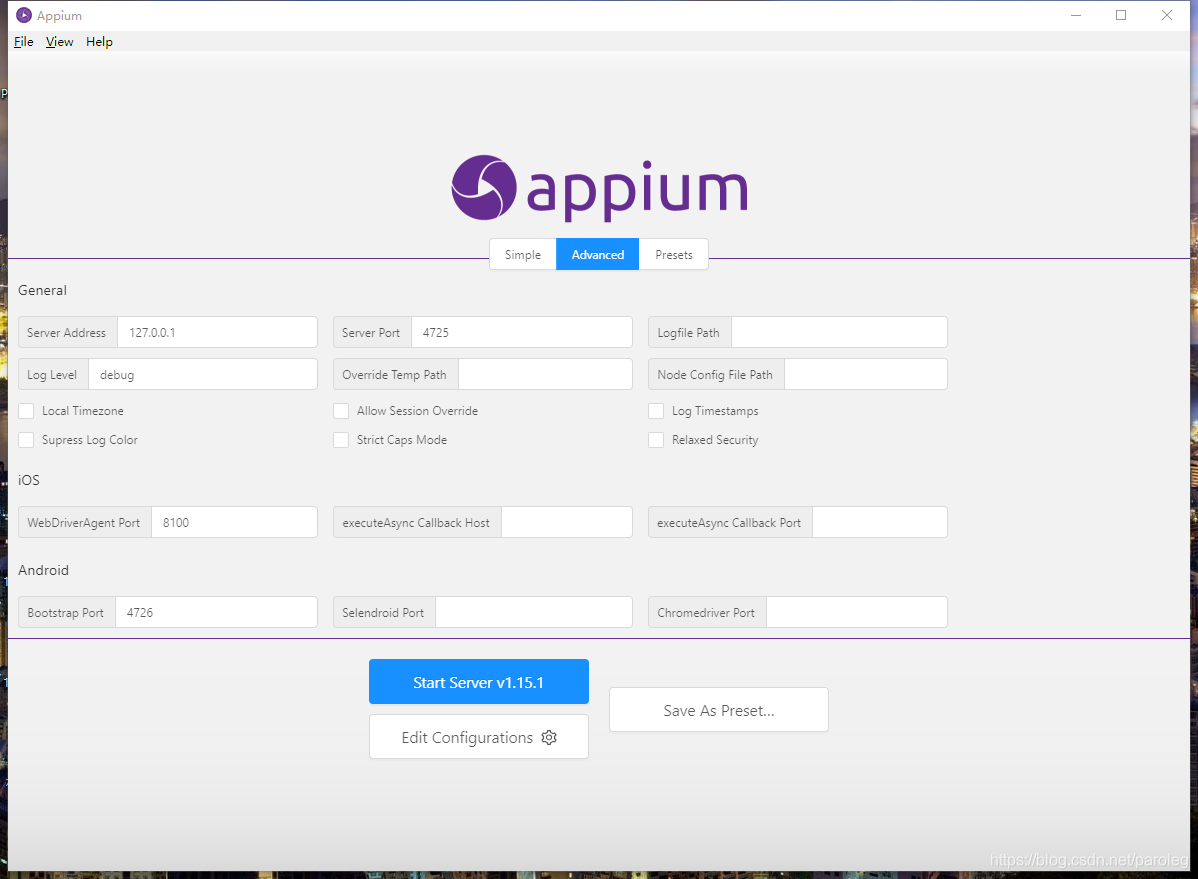Click the Node Config File Path field
This screenshot has width=1198, height=879.
tap(866, 375)
